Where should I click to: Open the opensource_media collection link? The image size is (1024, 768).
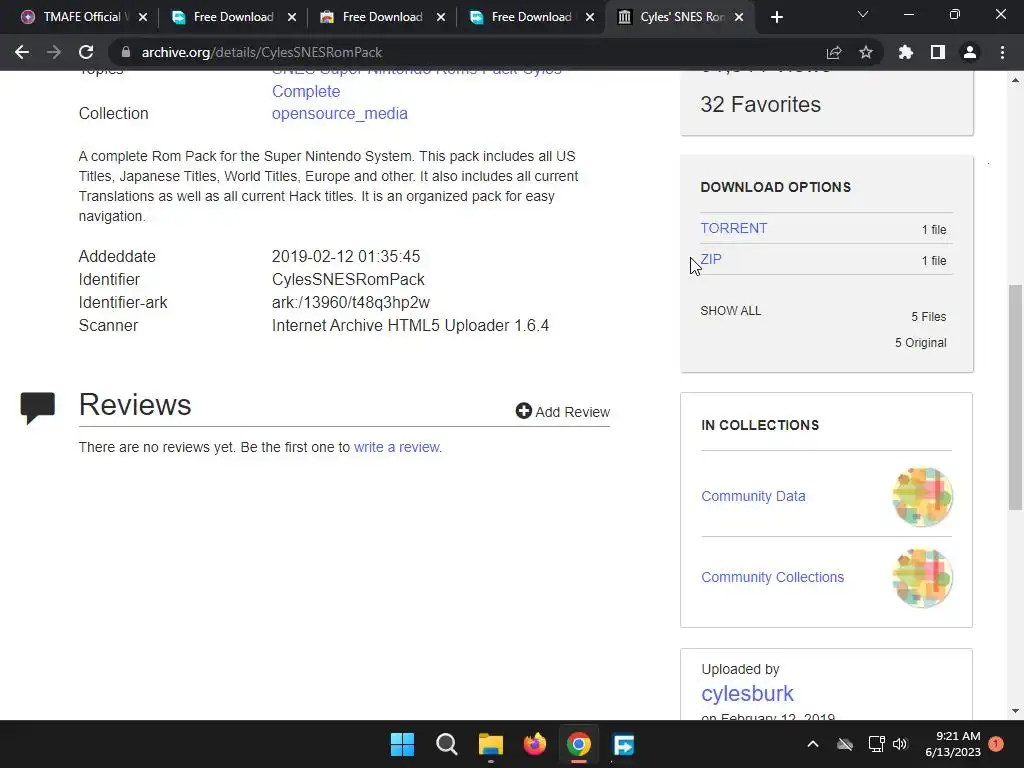pyautogui.click(x=340, y=114)
